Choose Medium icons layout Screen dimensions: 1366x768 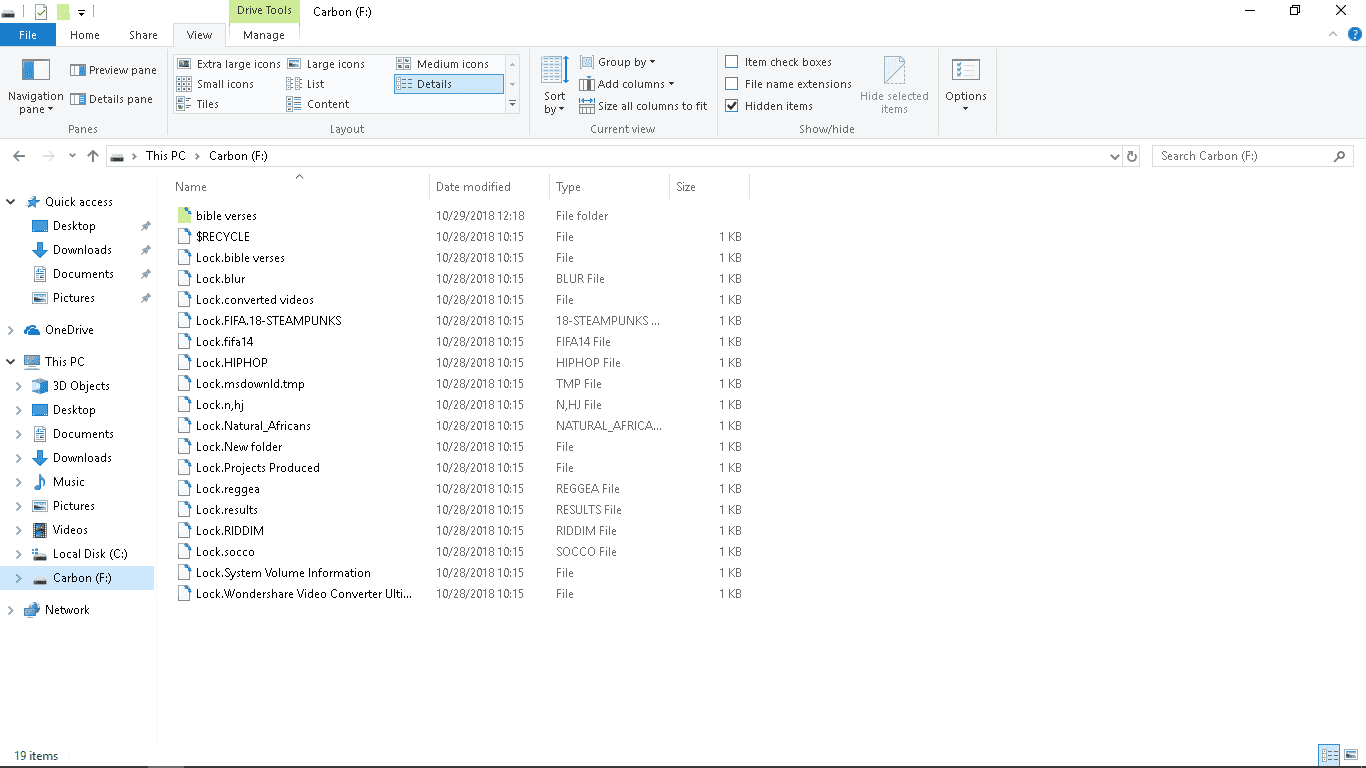tap(443, 64)
